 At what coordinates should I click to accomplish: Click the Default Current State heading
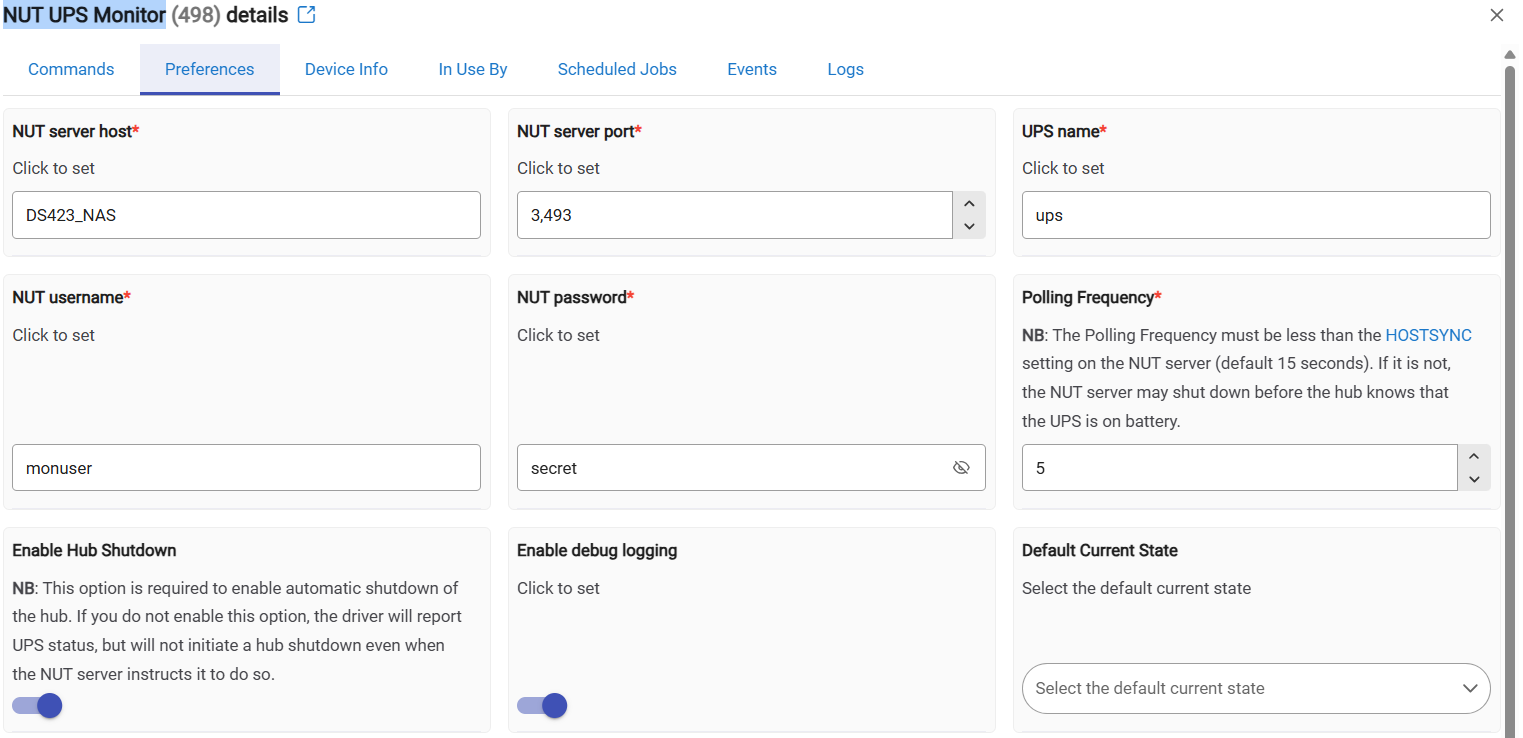[x=1100, y=550]
